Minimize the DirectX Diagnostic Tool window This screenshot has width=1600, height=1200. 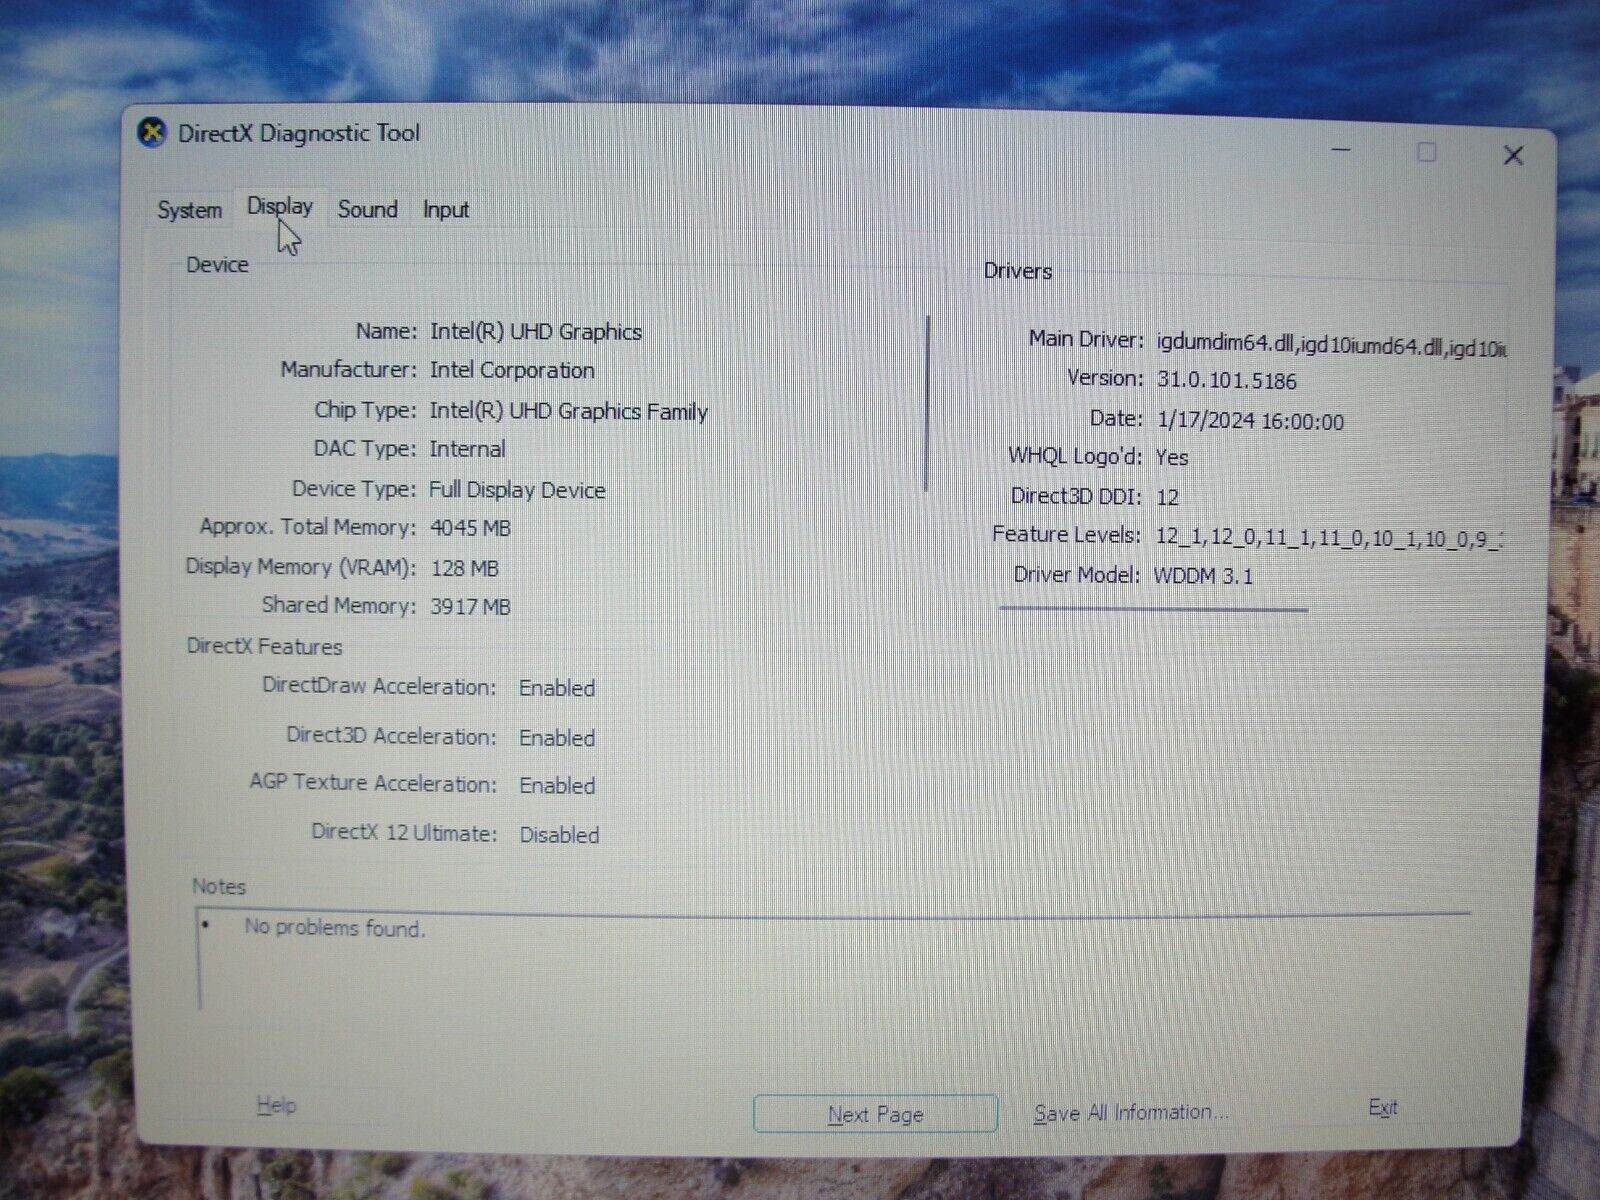(1342, 150)
